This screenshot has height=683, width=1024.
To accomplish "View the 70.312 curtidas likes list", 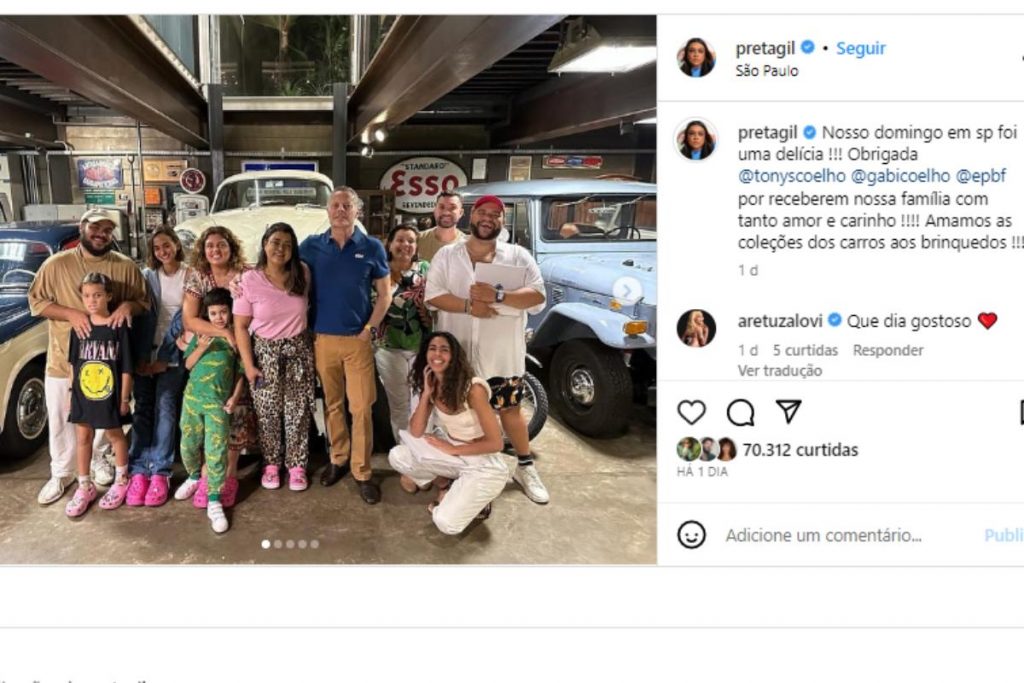I will pos(800,450).
